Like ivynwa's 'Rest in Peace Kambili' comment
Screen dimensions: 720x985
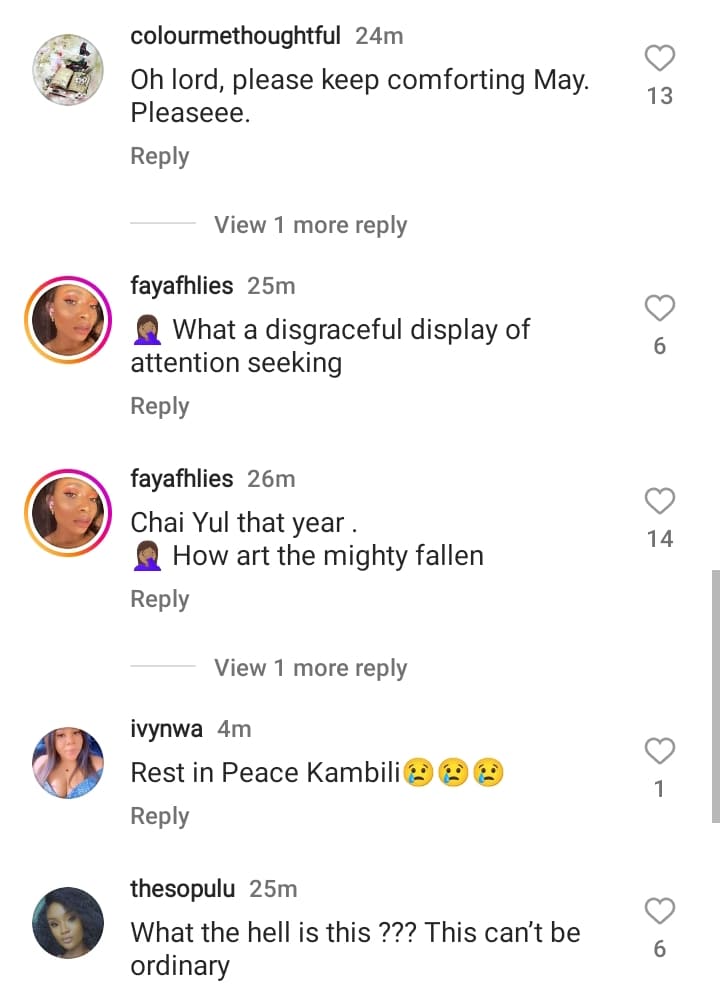(x=659, y=751)
